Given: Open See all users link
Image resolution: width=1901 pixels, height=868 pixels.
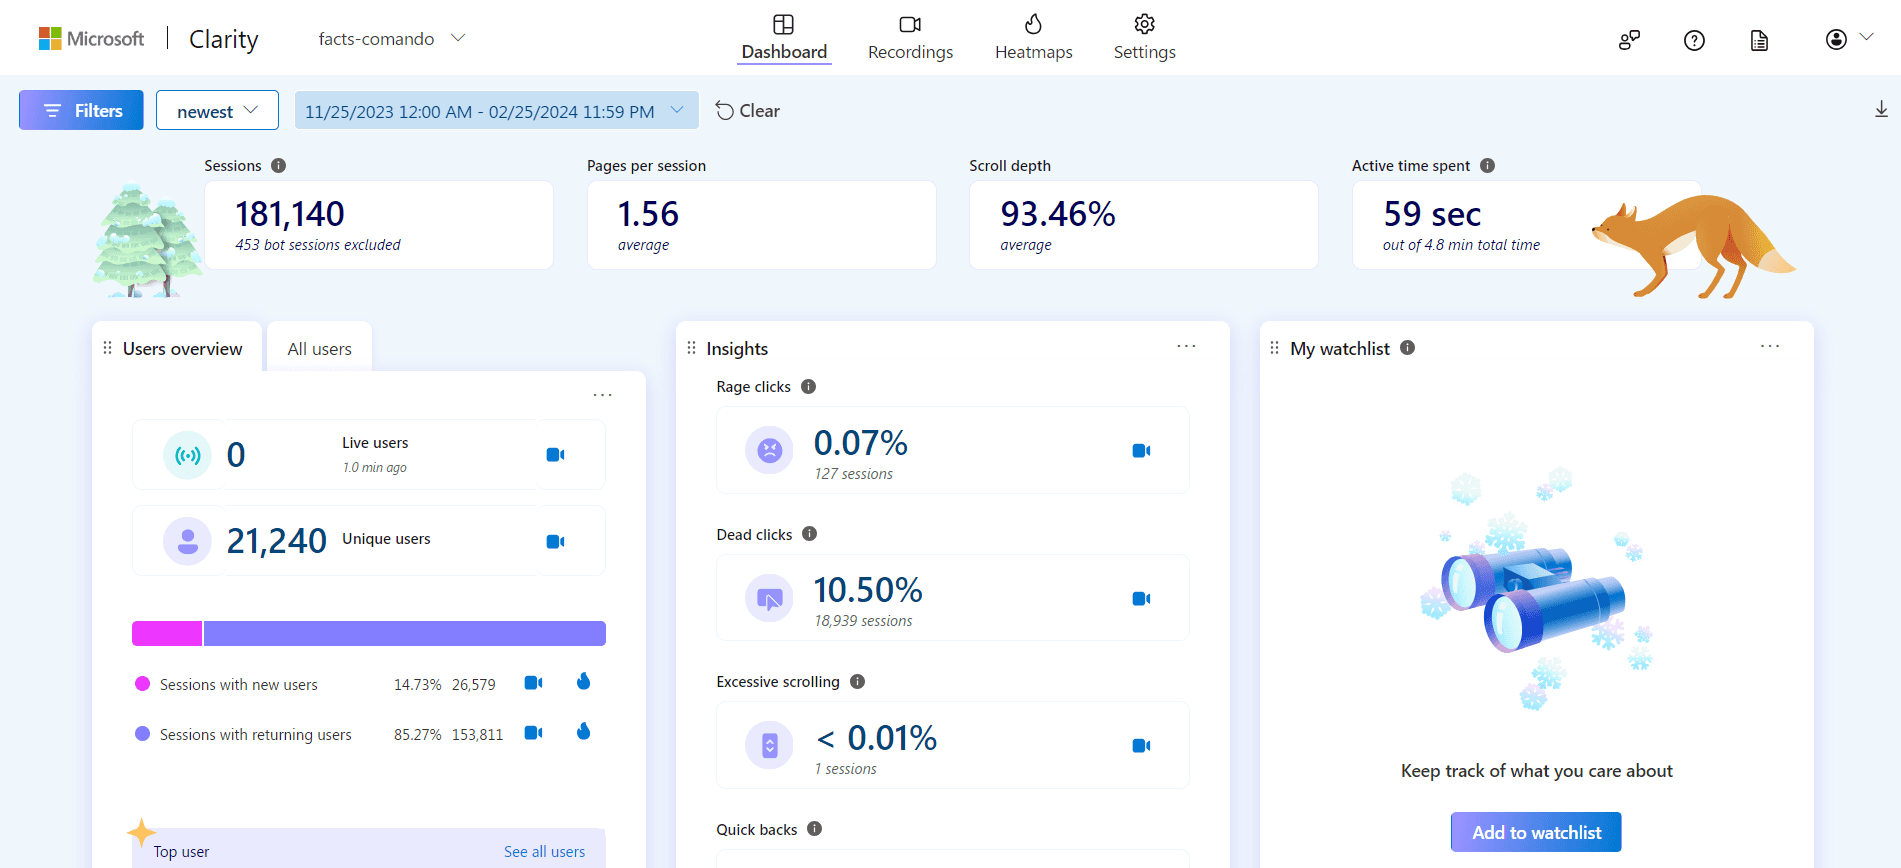Looking at the screenshot, I should click(x=544, y=852).
